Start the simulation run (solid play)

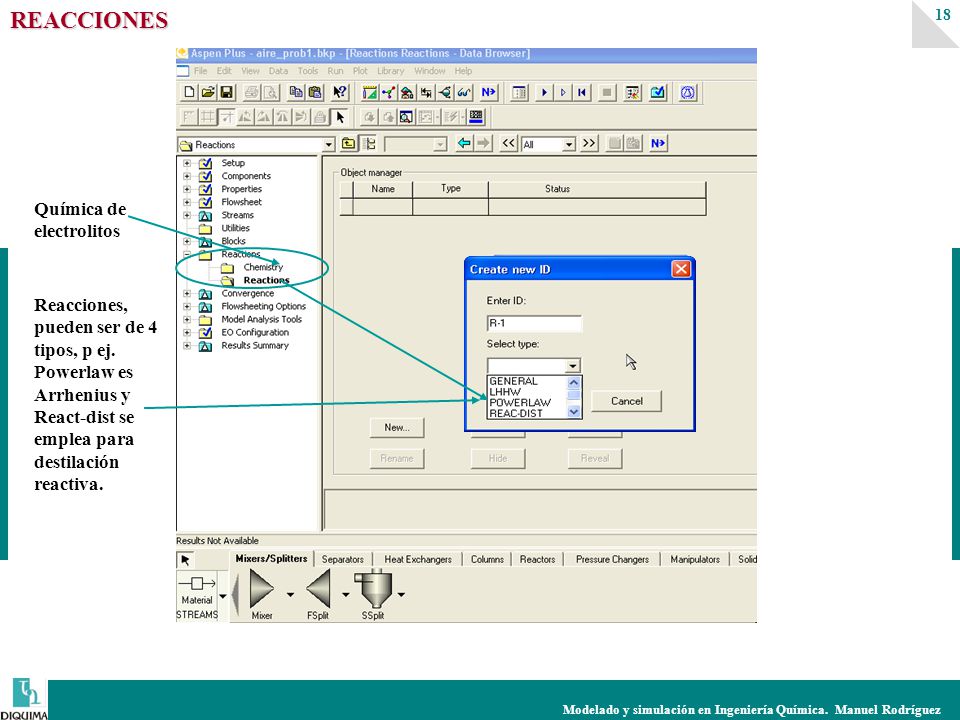tap(544, 92)
